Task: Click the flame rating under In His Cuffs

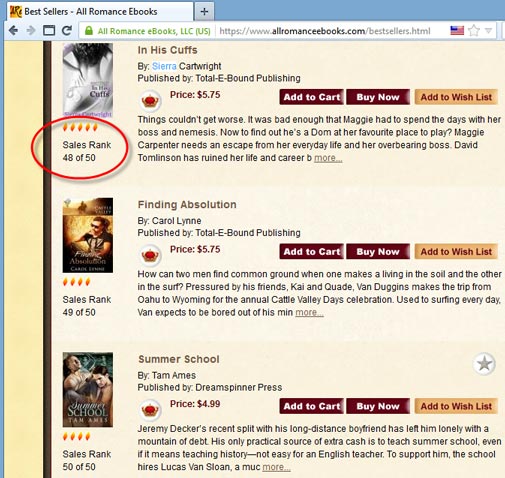Action: (x=80, y=127)
